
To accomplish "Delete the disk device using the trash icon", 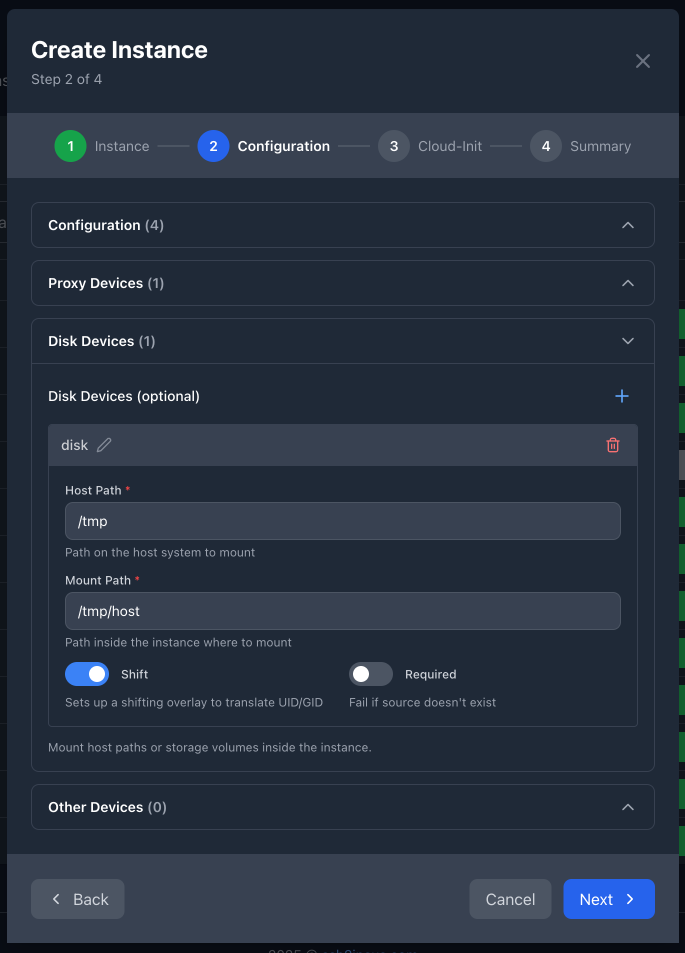I will point(613,444).
